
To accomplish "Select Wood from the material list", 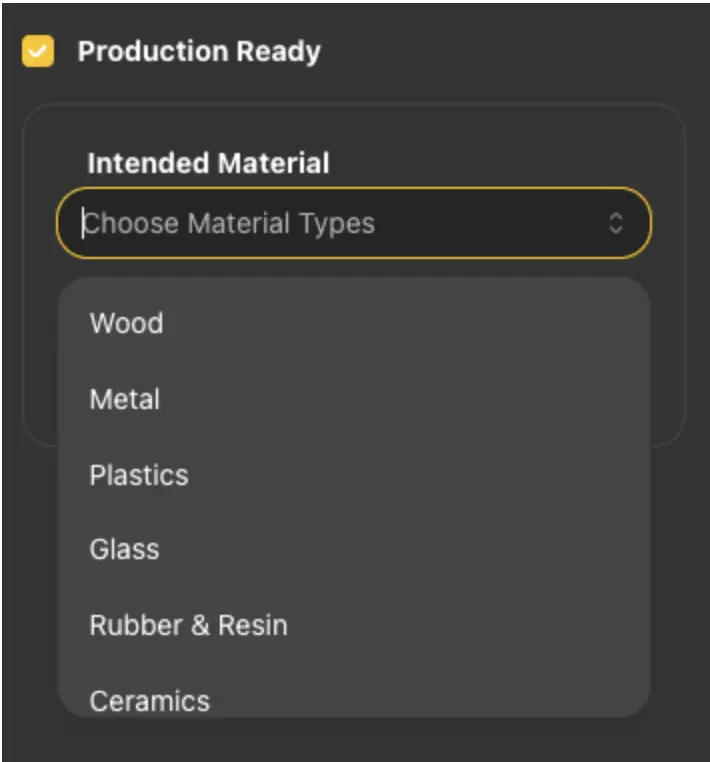I will (126, 323).
